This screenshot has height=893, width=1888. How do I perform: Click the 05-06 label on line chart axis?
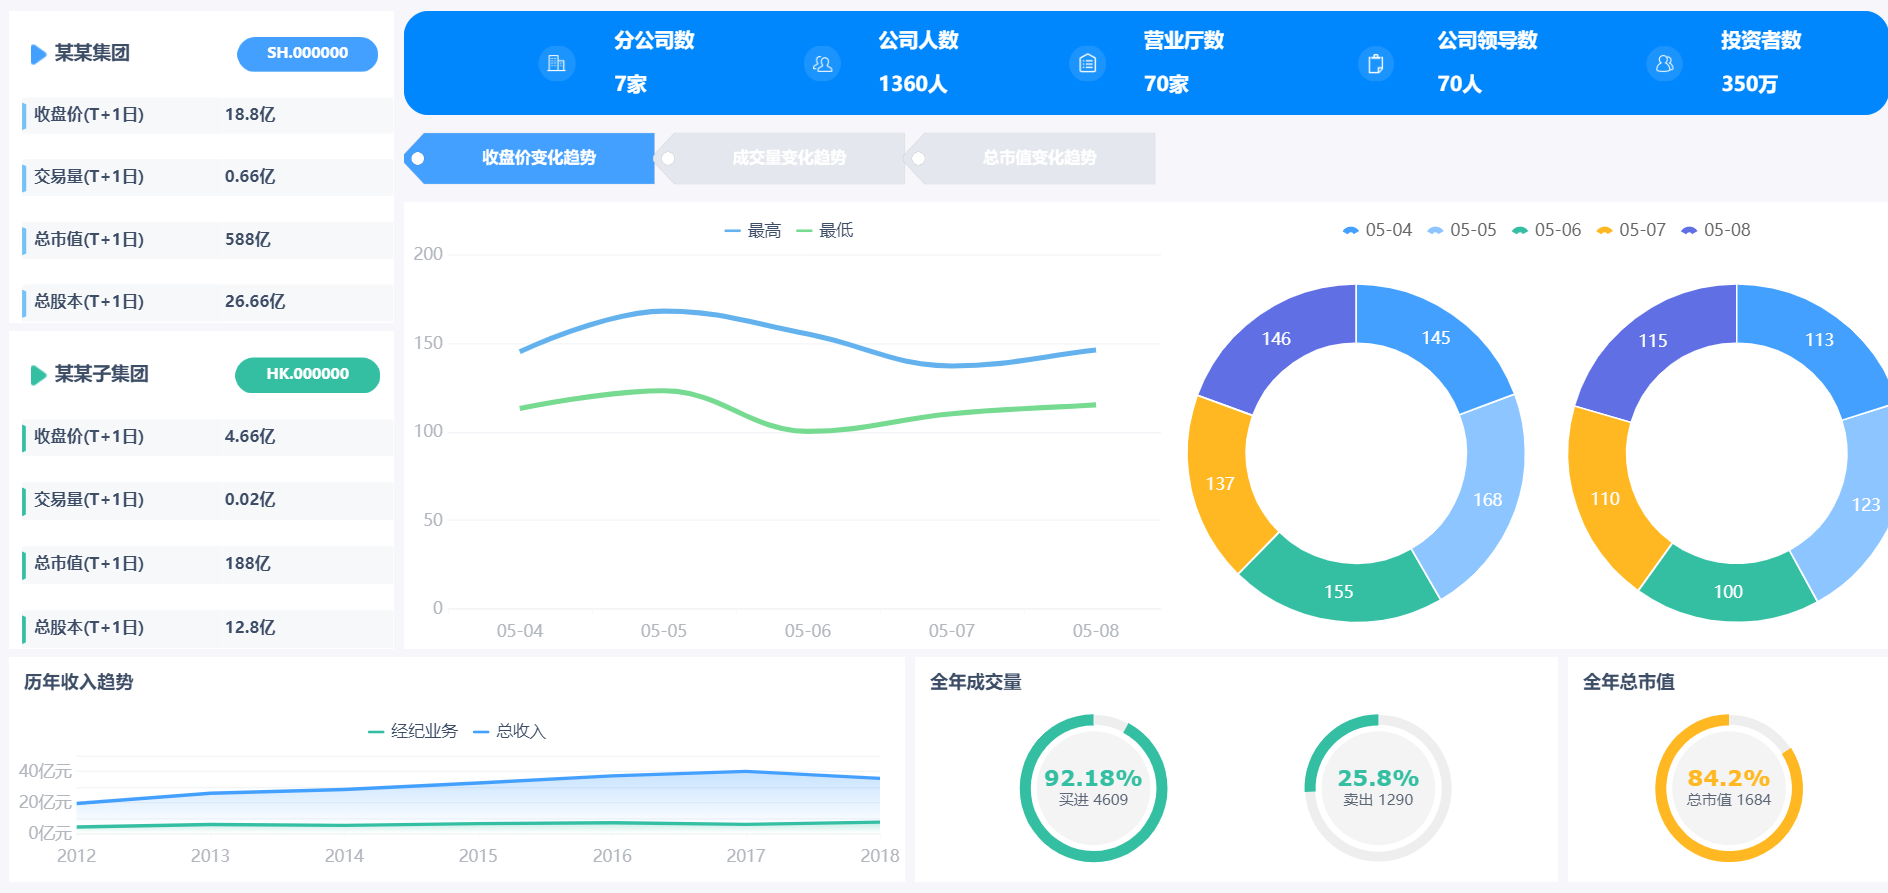(808, 631)
